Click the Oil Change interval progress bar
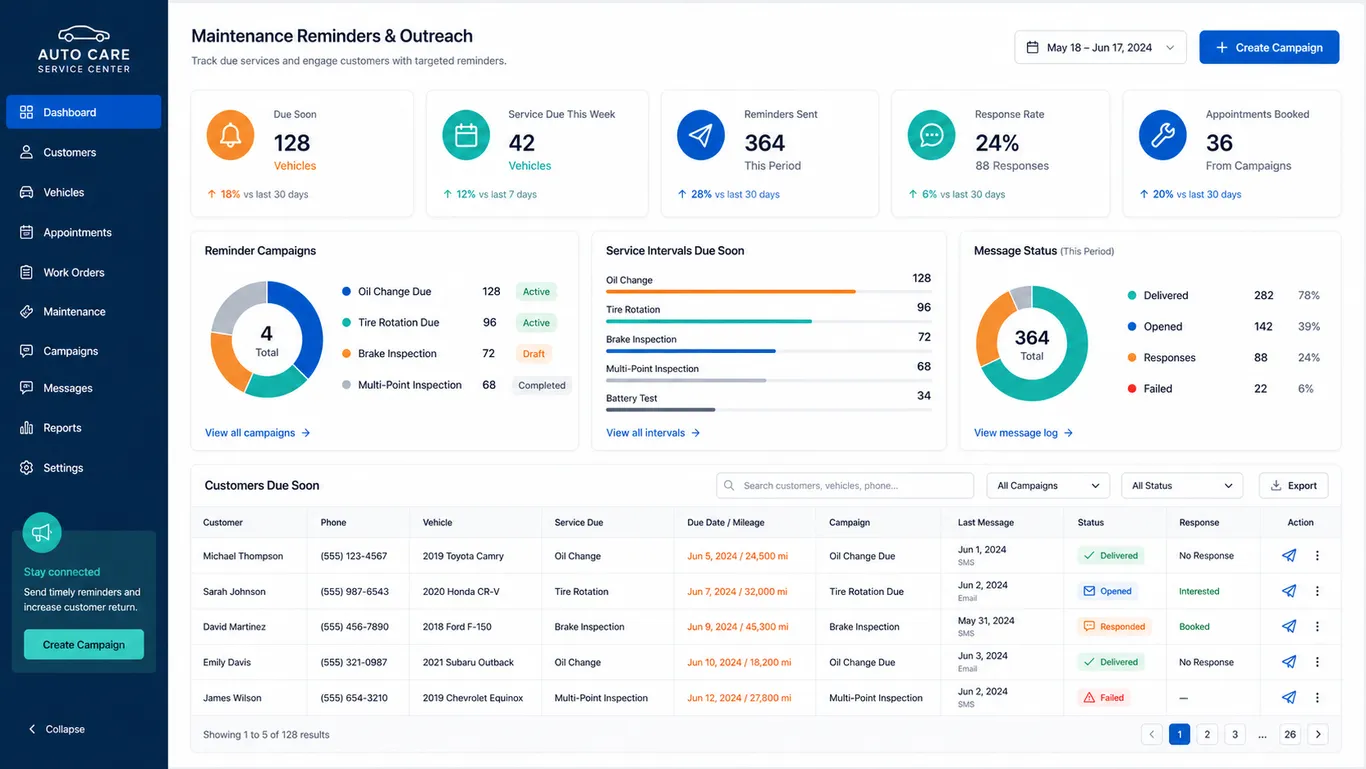The width and height of the screenshot is (1366, 769). [768, 292]
